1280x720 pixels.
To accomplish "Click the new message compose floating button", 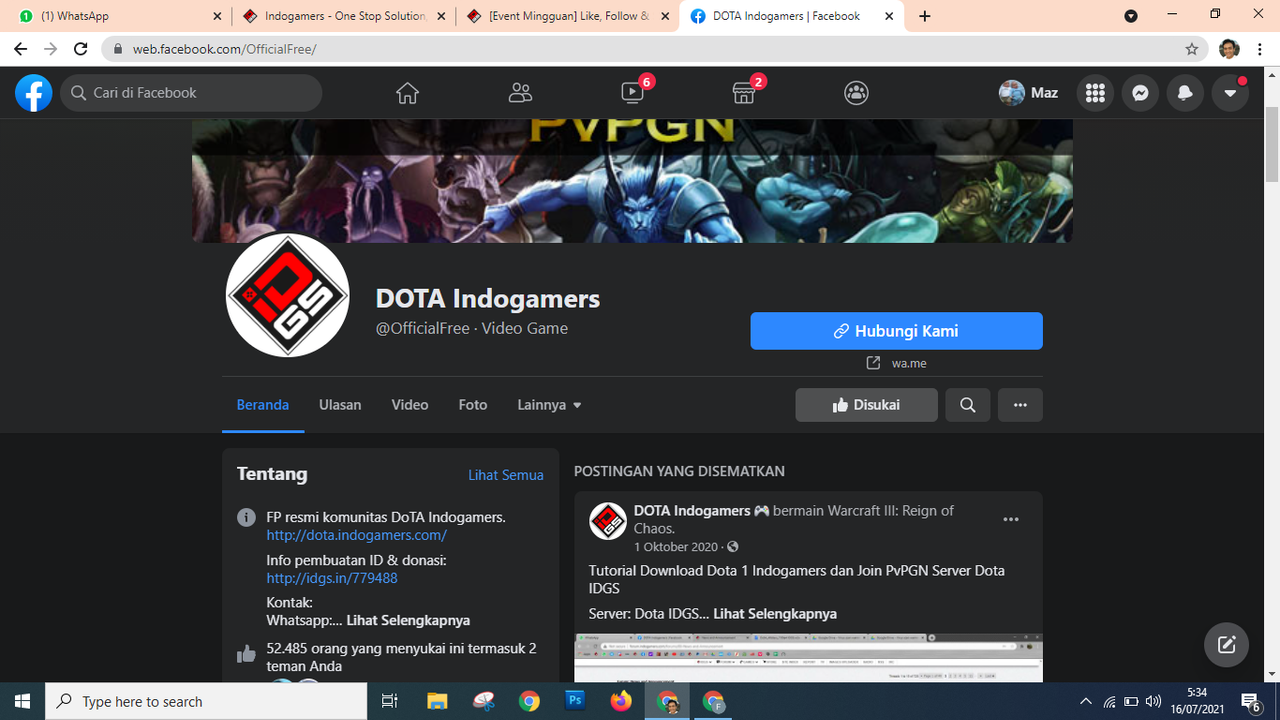I will point(1227,645).
